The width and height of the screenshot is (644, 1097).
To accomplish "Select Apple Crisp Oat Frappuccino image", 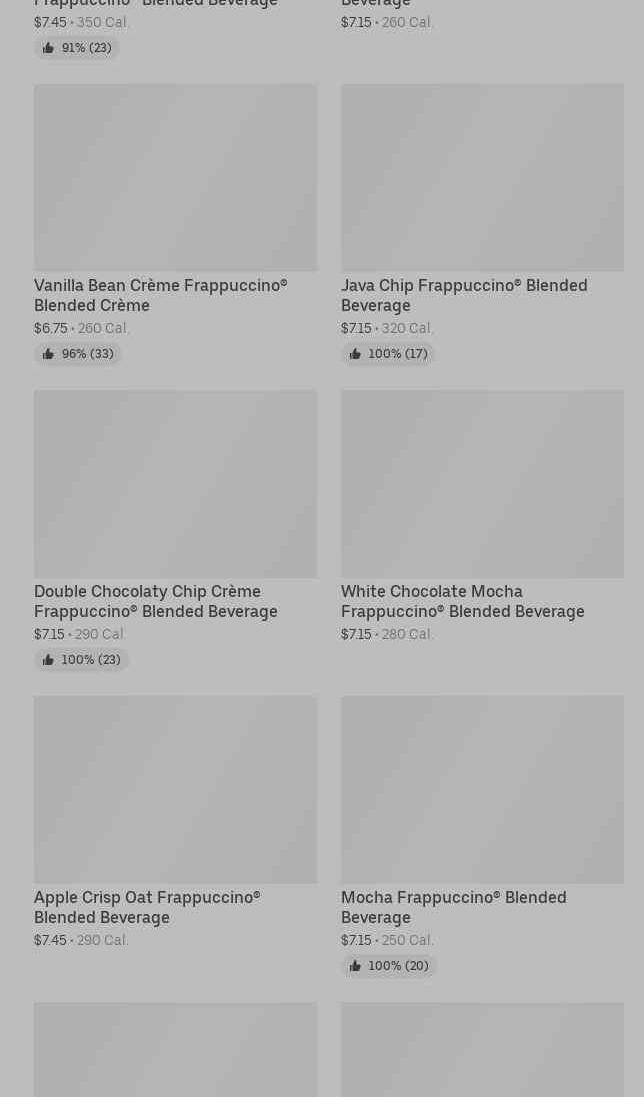I will click(x=175, y=789).
